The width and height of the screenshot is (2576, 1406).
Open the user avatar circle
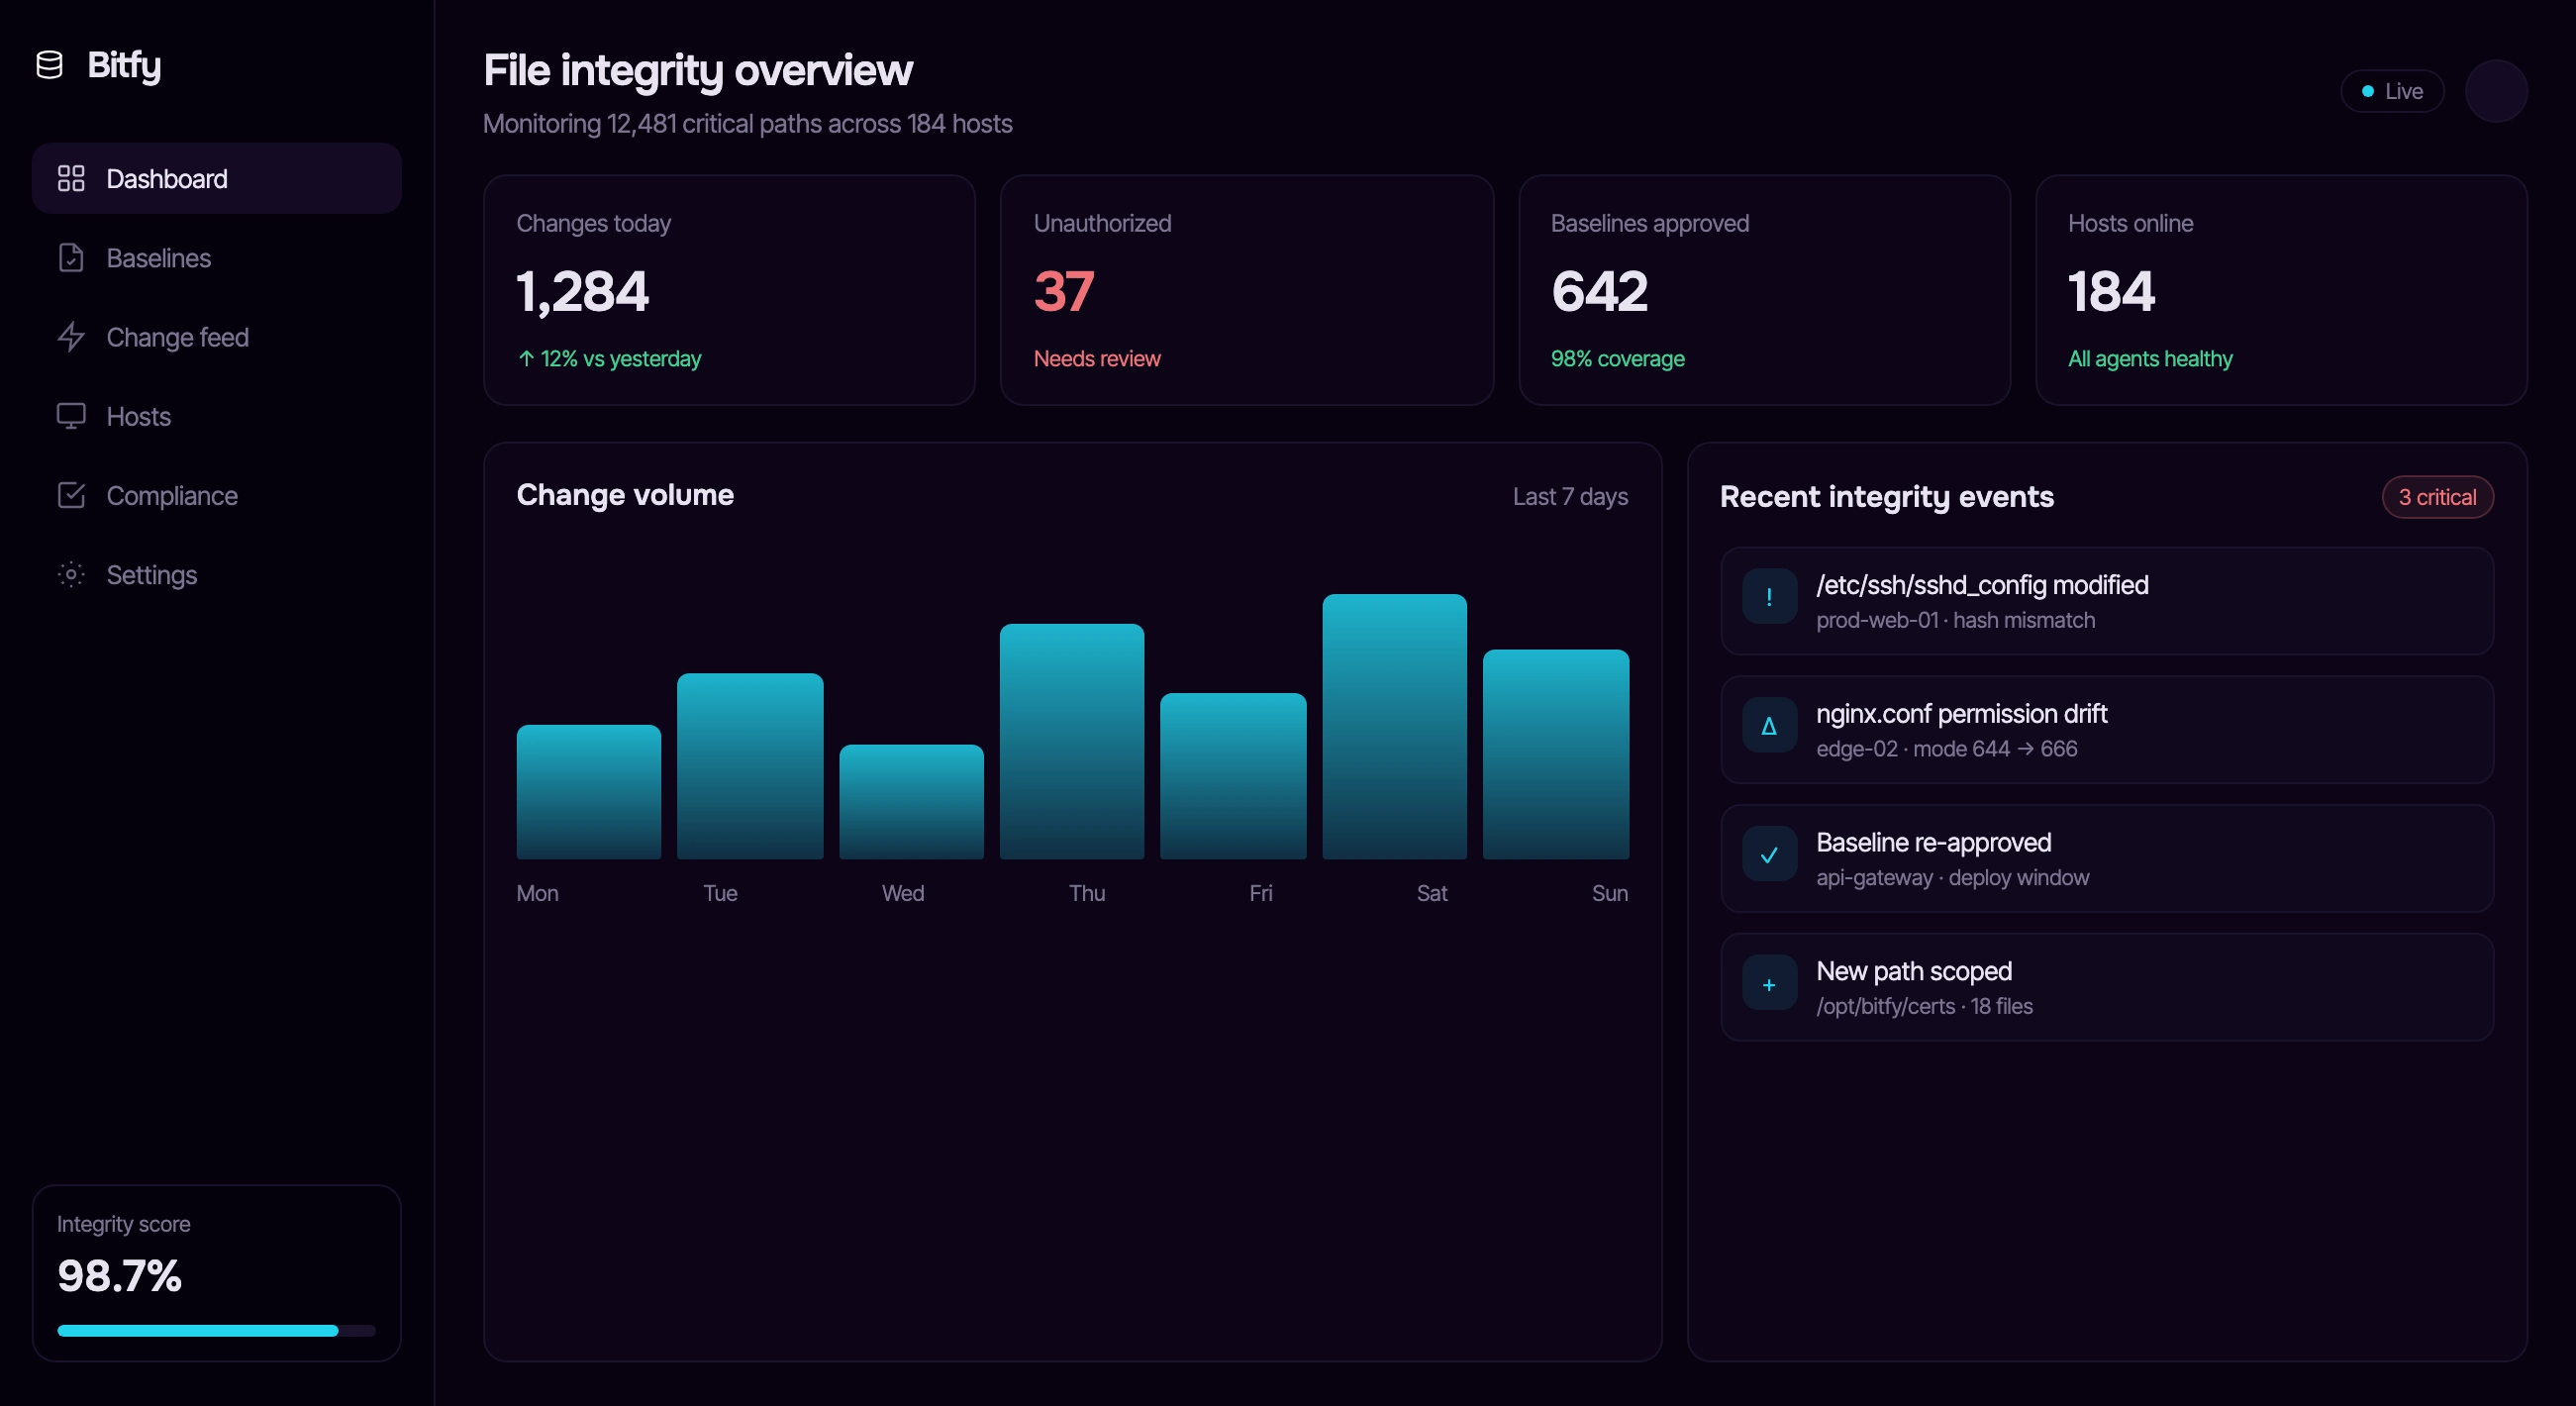click(x=2496, y=91)
